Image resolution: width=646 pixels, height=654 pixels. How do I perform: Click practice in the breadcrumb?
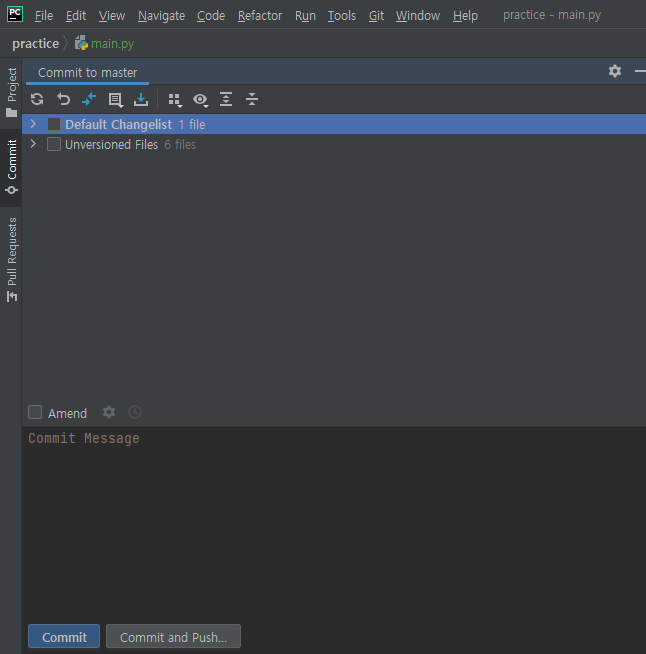[35, 43]
